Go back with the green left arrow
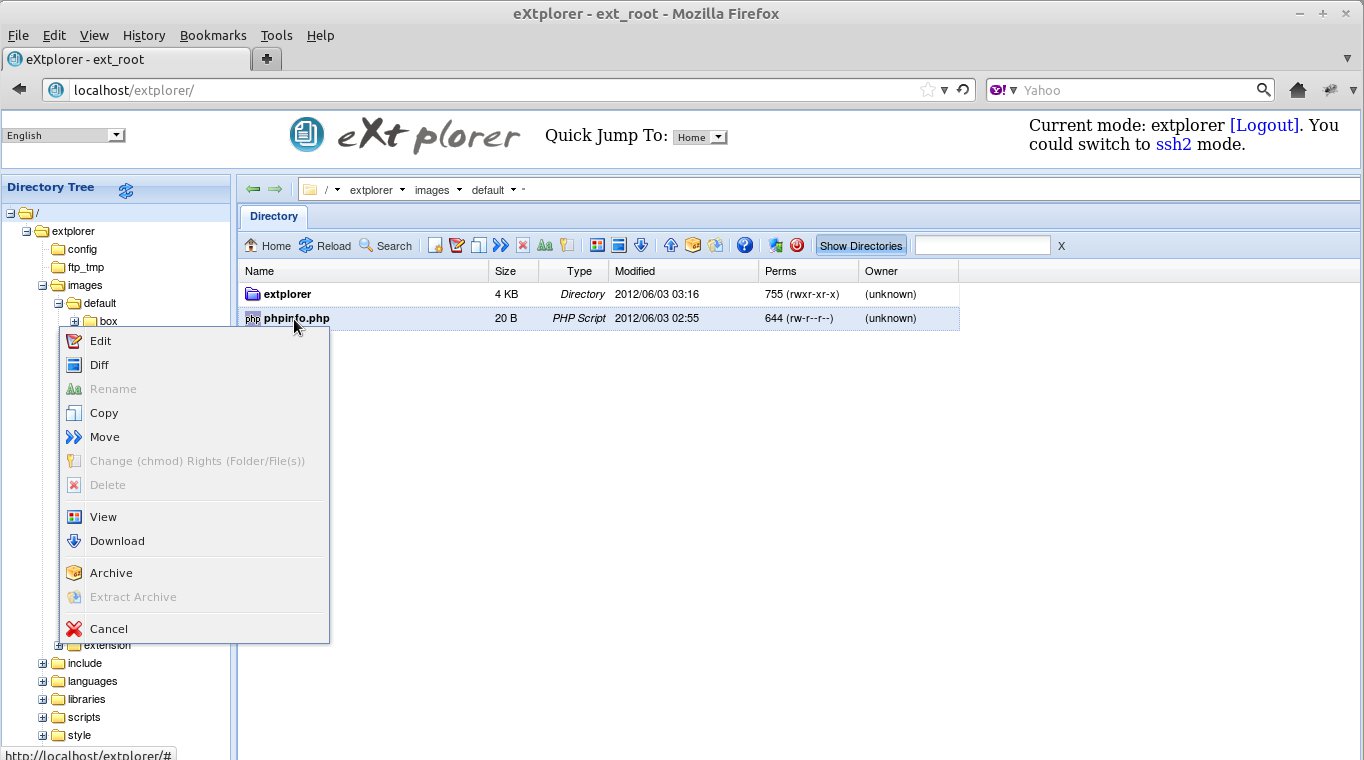1364x760 pixels. click(x=253, y=189)
